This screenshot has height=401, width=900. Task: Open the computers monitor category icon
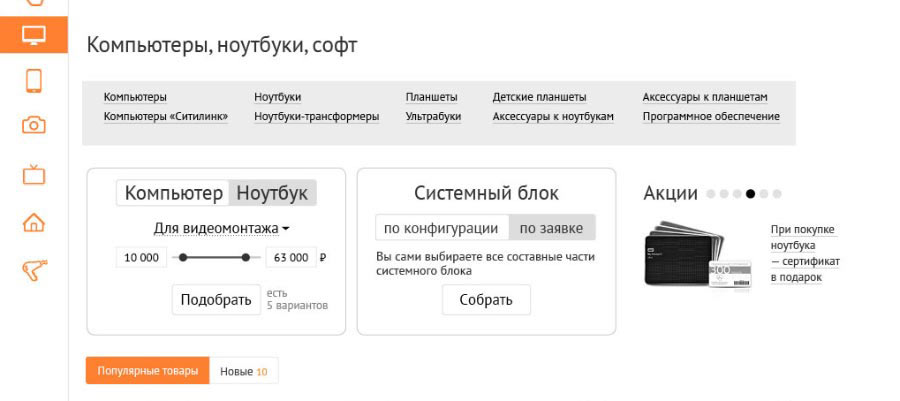coord(34,35)
